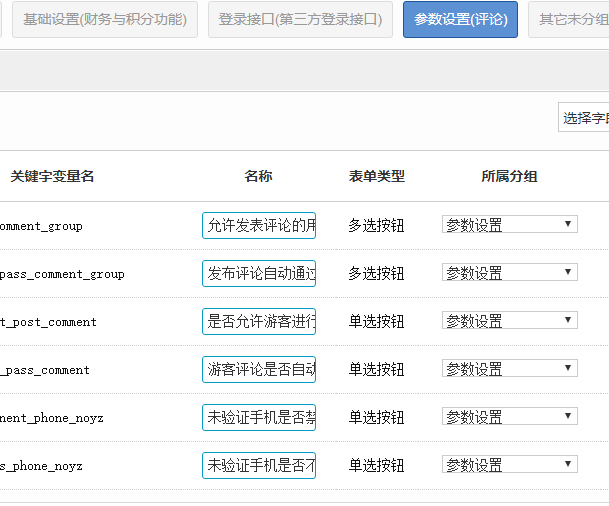Expand group dropdown in s_phone_noyz row
The height and width of the screenshot is (506, 609).
point(509,465)
